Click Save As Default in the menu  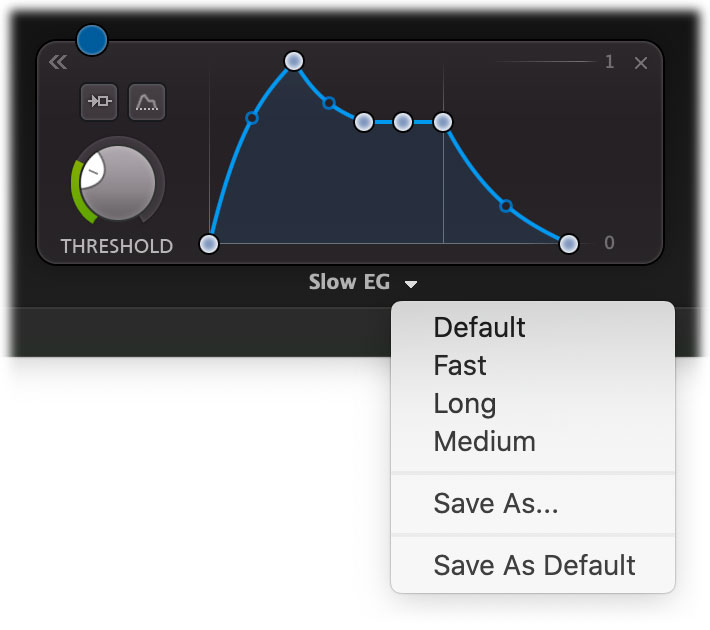pyautogui.click(x=533, y=565)
